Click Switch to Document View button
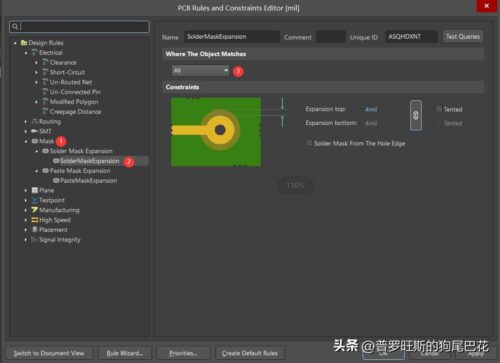The width and height of the screenshot is (500, 363). [x=49, y=353]
